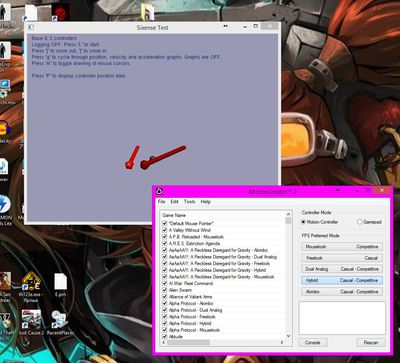Maximize the Sixense Test window
Viewport: 400px width, 363px height.
coord(255,26)
